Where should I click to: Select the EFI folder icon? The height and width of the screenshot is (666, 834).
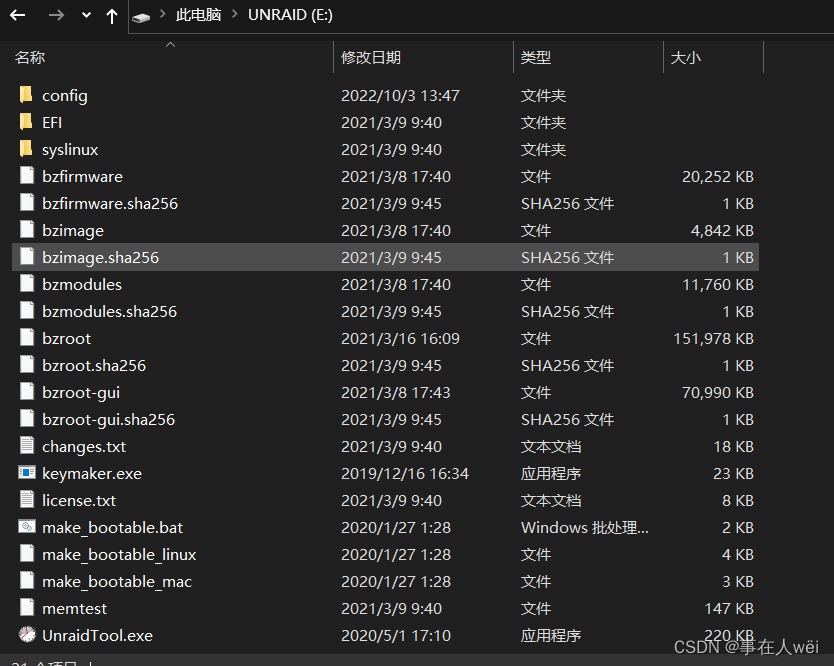(26, 122)
